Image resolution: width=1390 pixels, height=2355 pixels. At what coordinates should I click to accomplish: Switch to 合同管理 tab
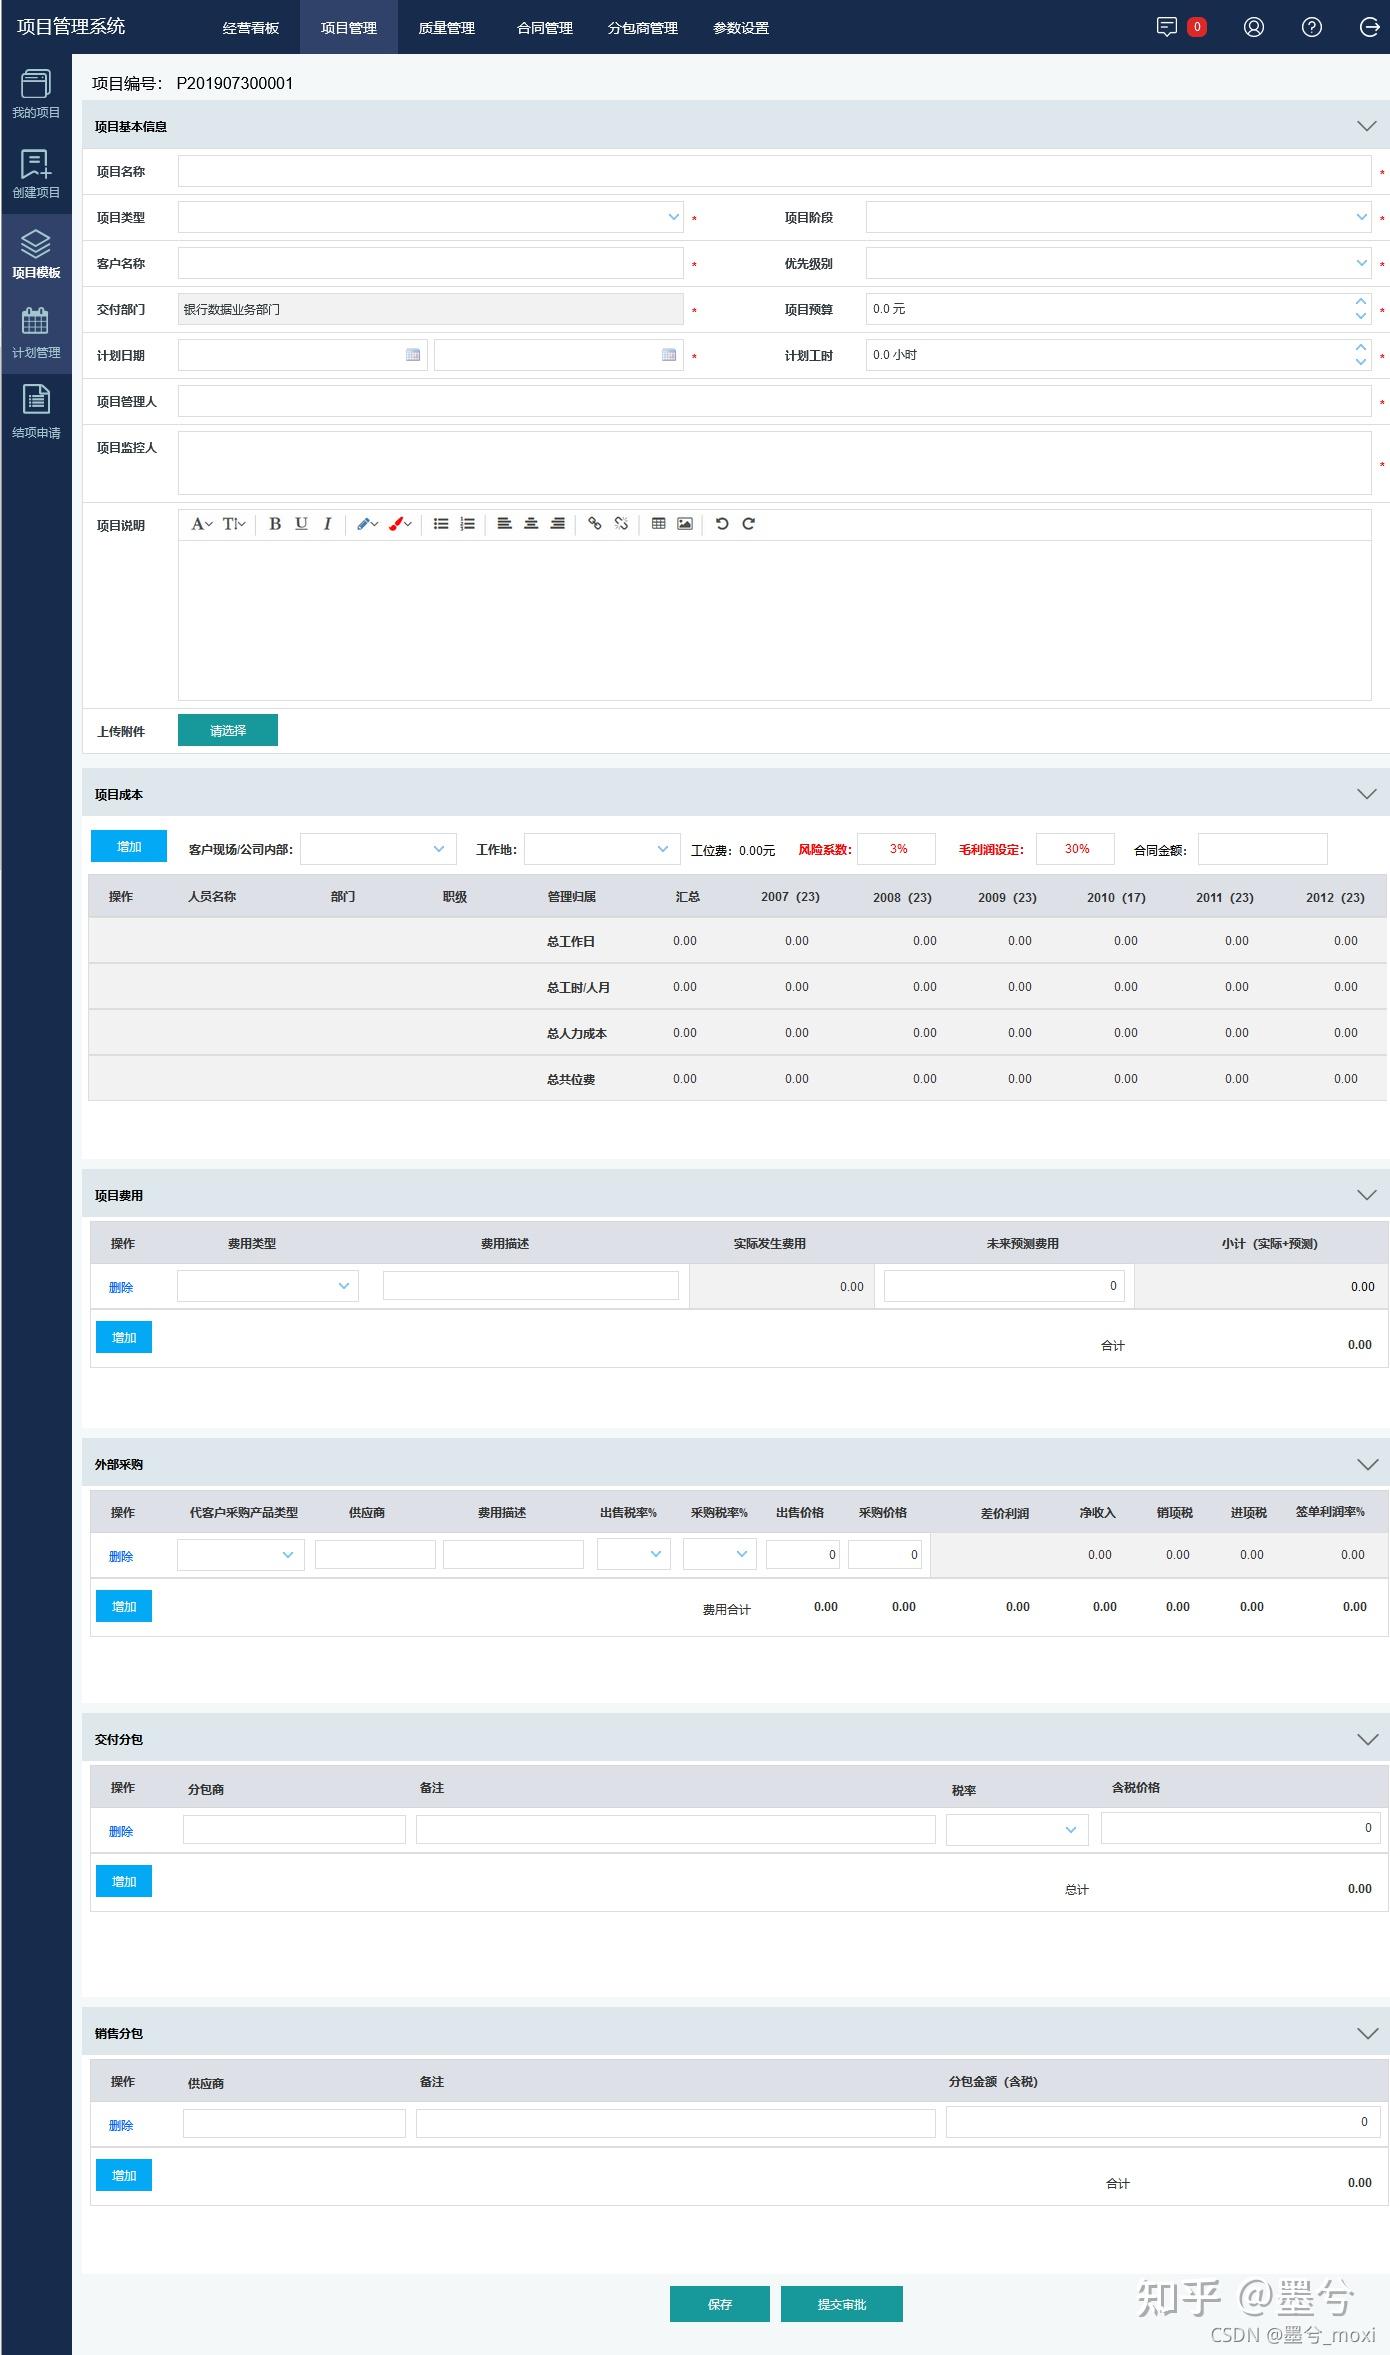click(x=545, y=28)
